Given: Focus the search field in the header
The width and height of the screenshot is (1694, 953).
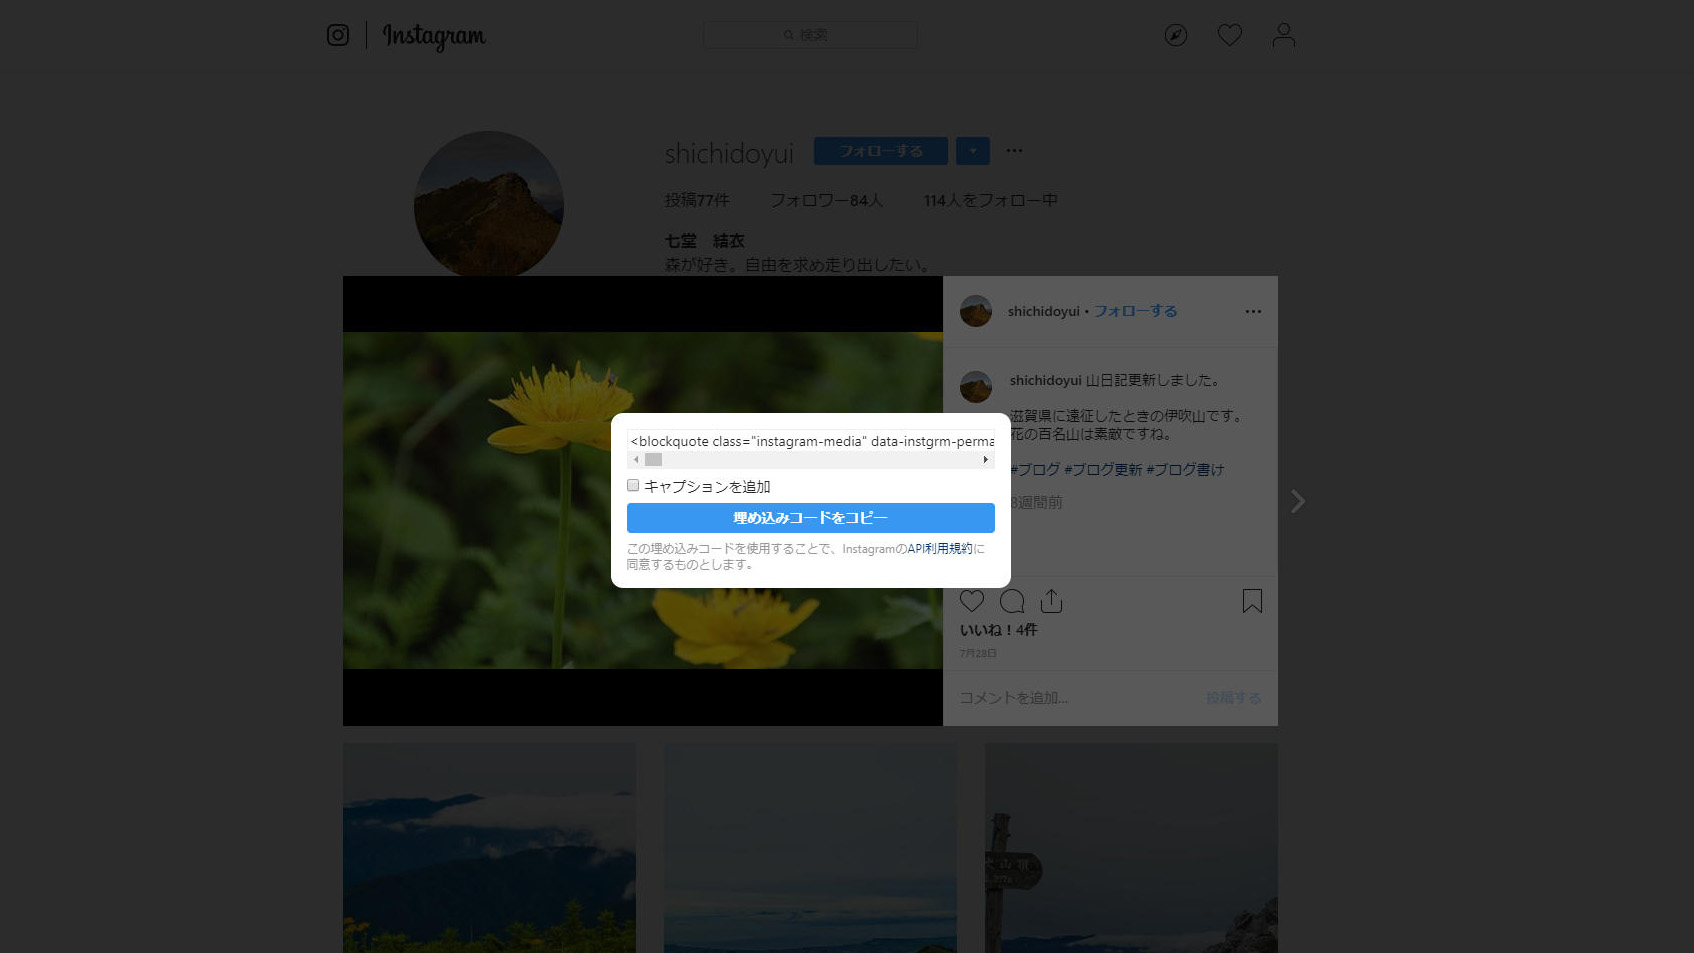Looking at the screenshot, I should click(x=810, y=35).
